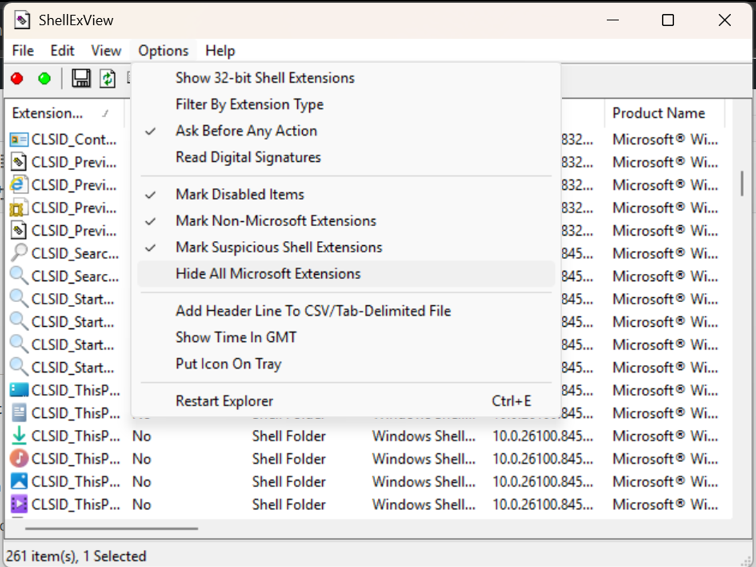Sort by Product Name column header
The image size is (756, 567).
click(664, 113)
